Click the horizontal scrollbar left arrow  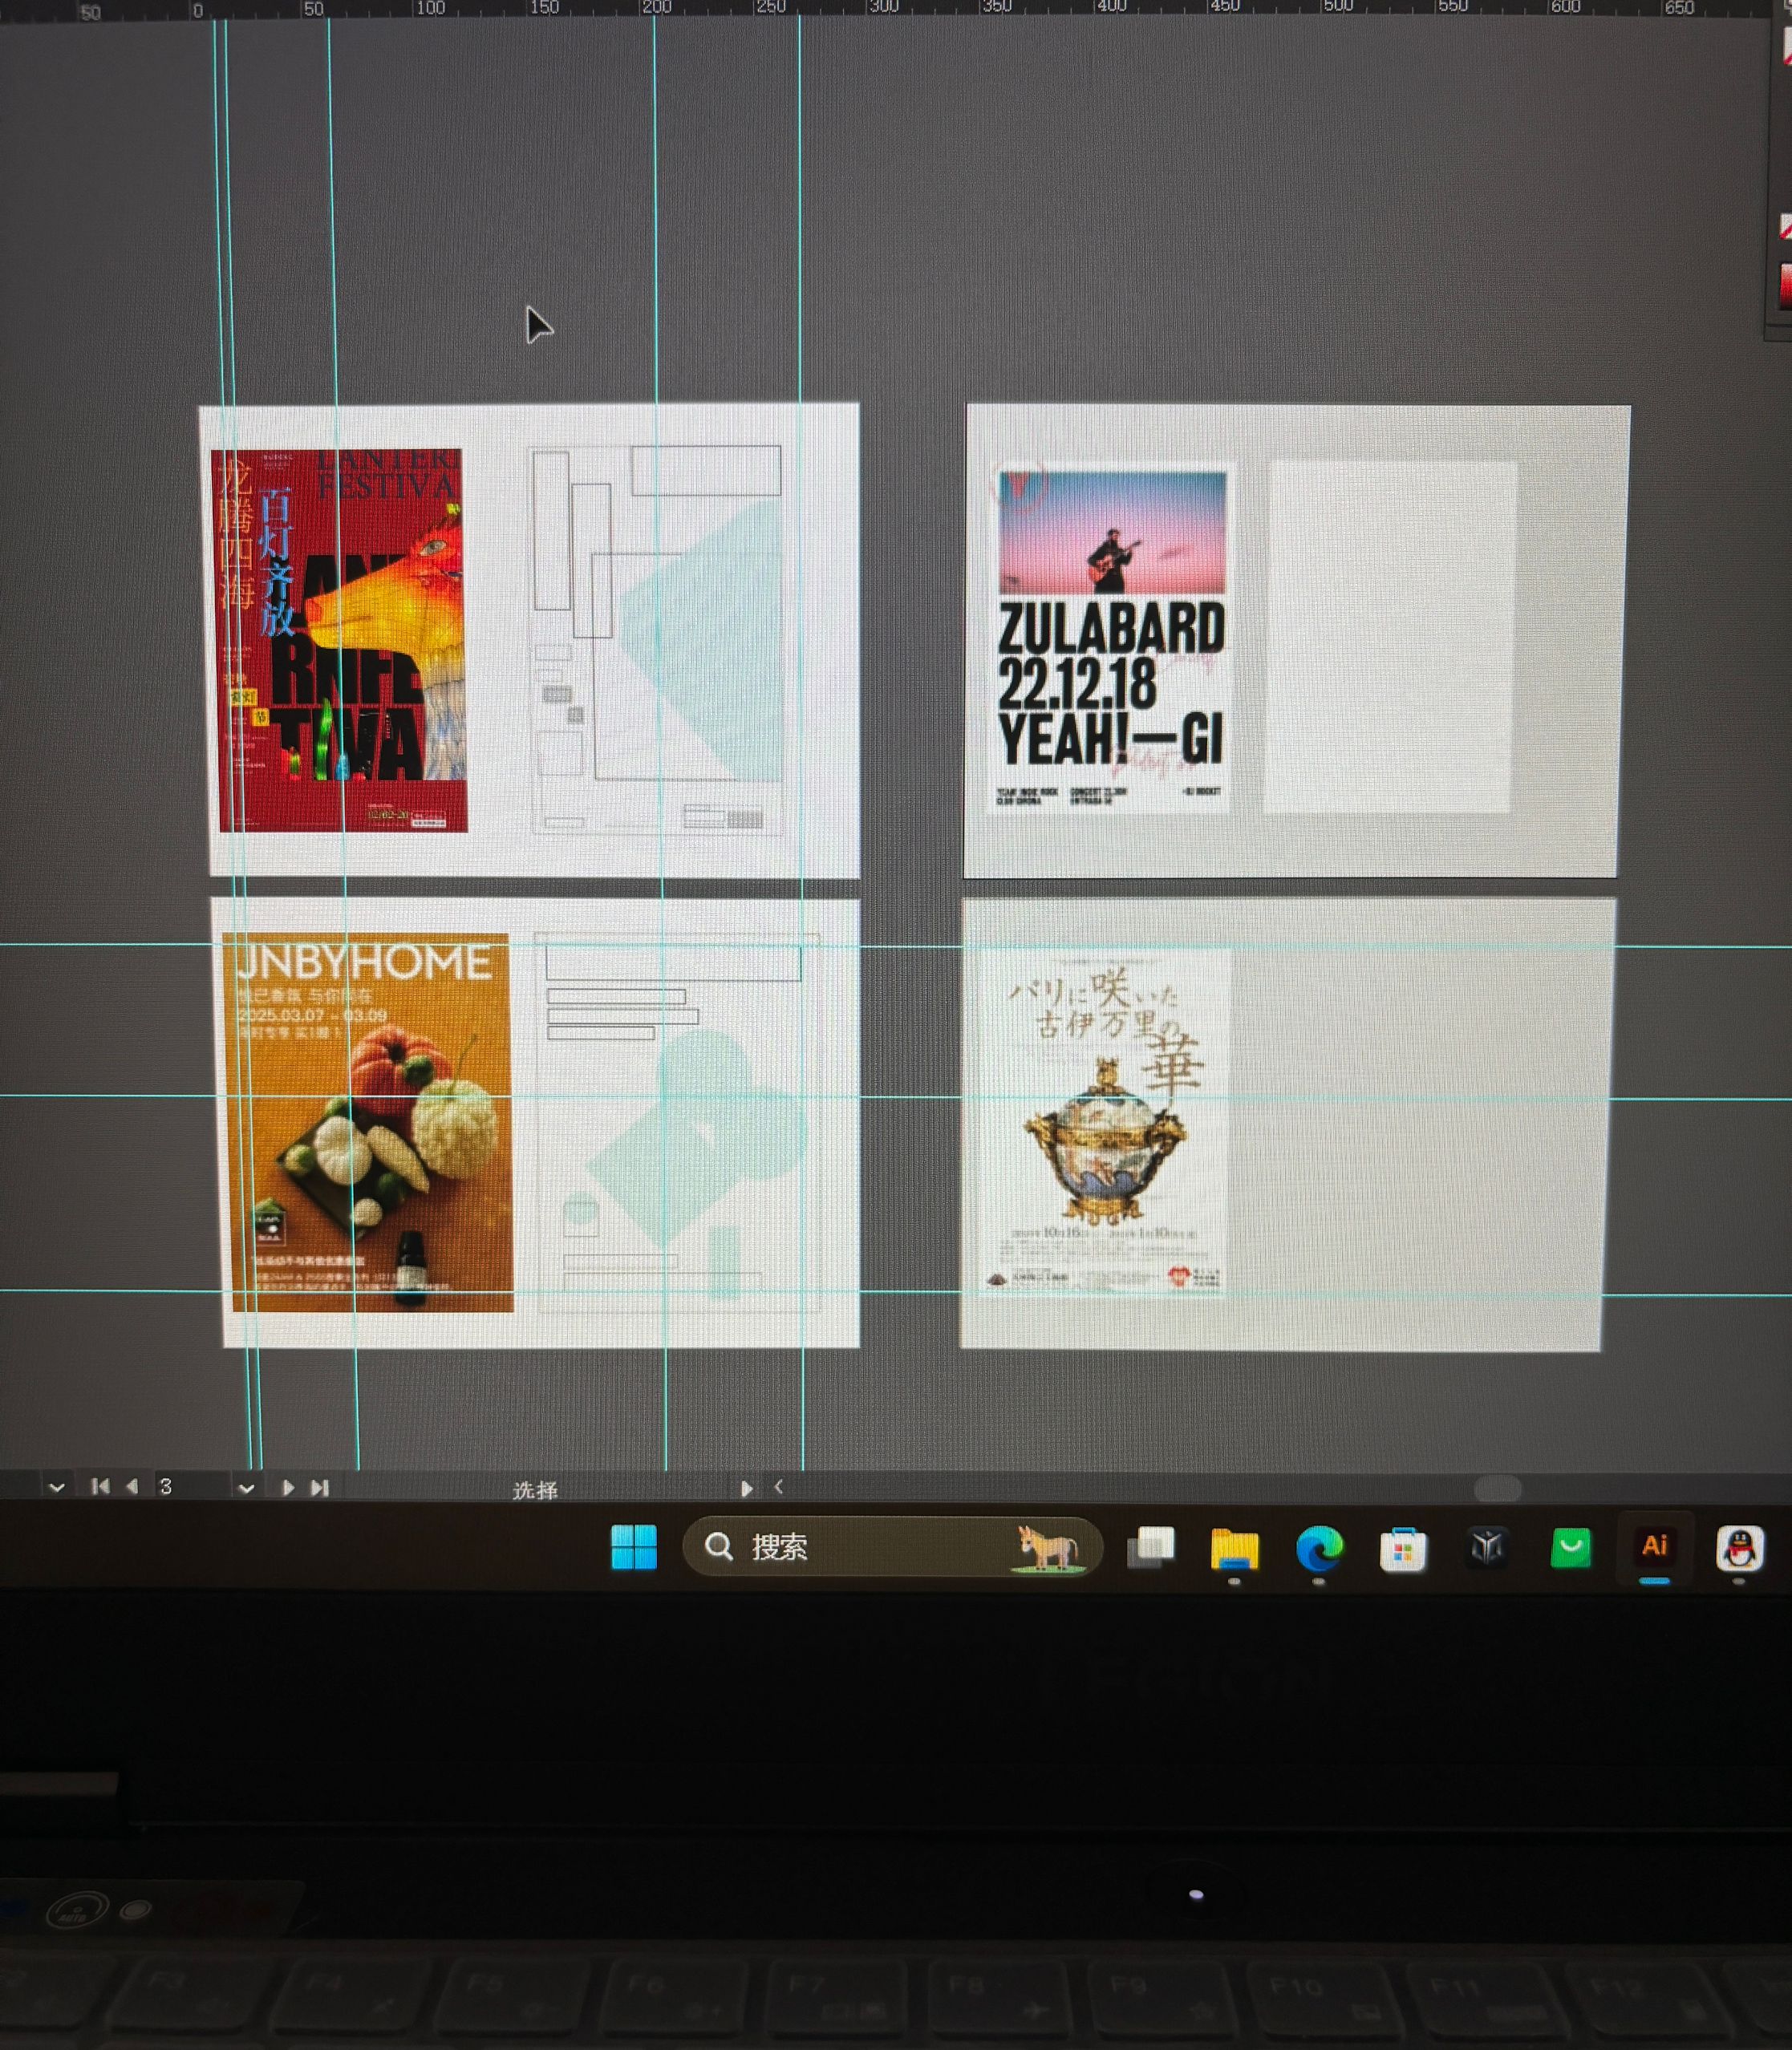(779, 1487)
